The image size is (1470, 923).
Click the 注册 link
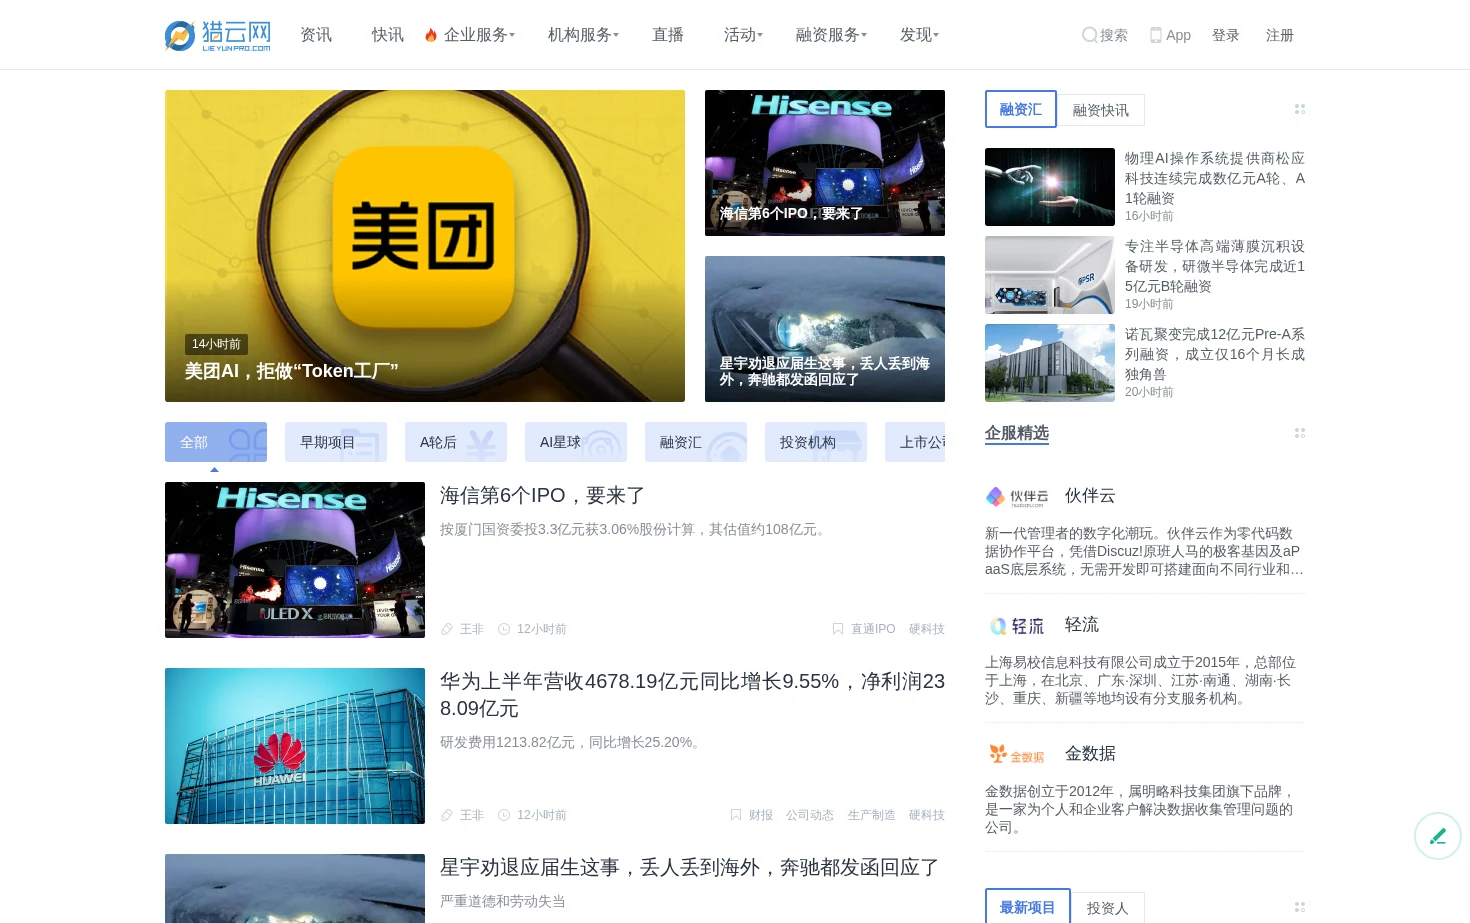(x=1280, y=35)
